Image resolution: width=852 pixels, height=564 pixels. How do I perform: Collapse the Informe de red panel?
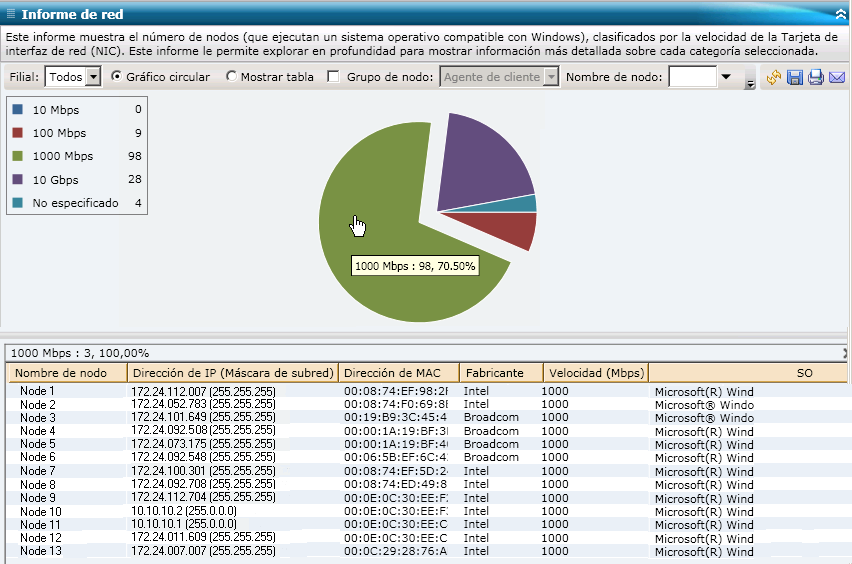point(841,14)
